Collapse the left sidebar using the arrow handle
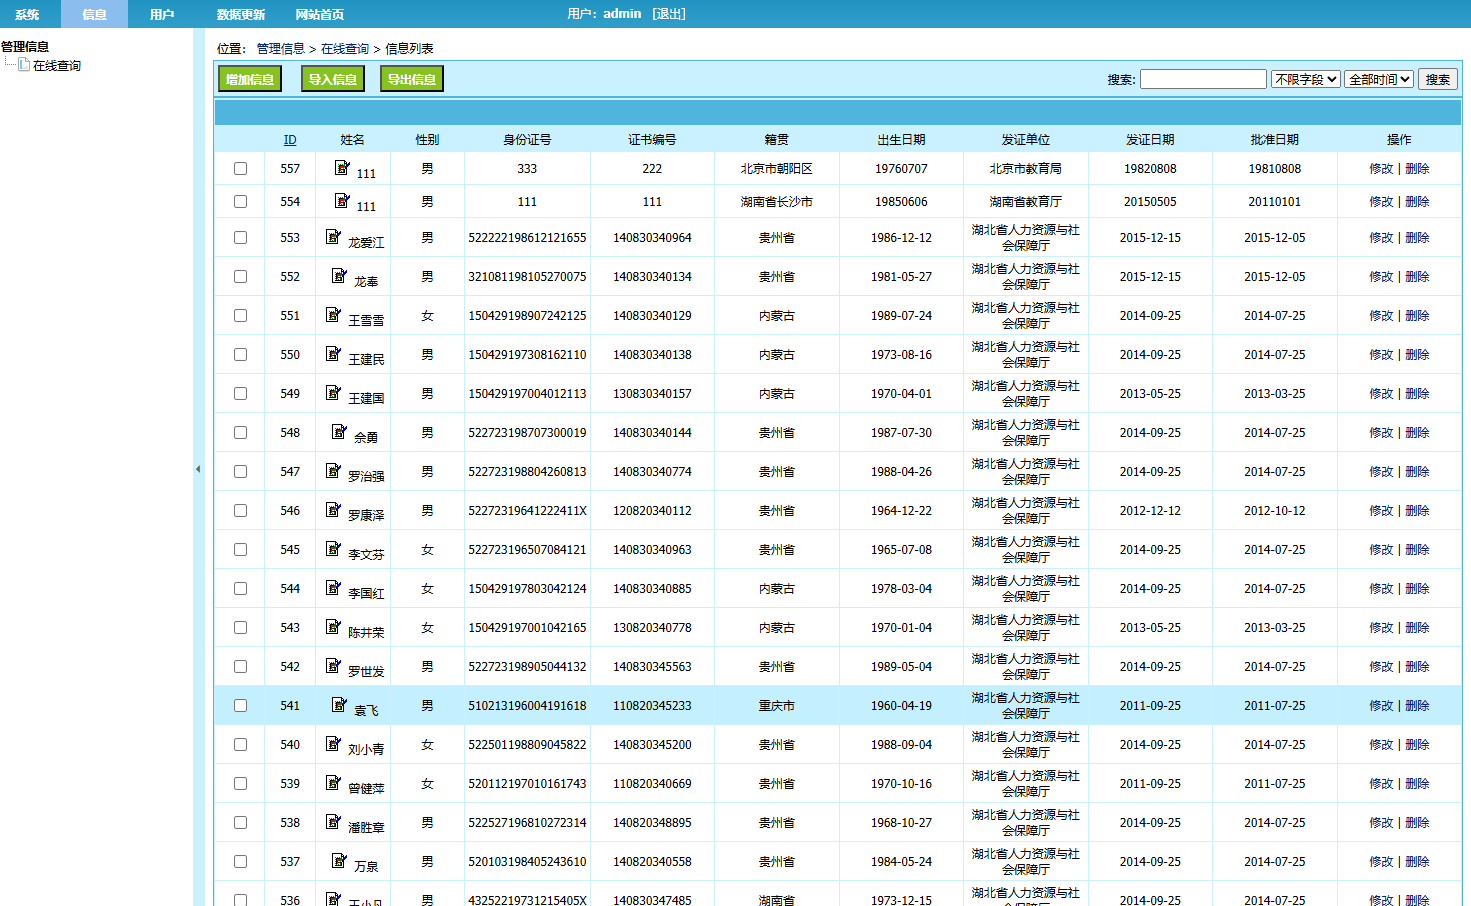The image size is (1471, 906). [198, 469]
